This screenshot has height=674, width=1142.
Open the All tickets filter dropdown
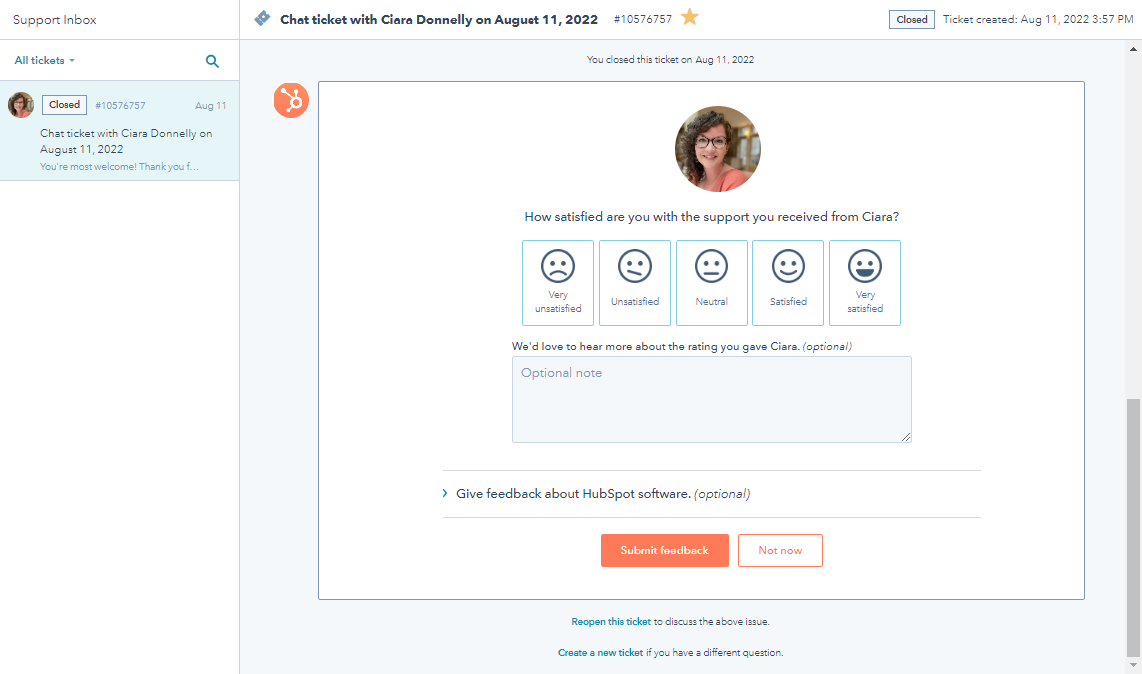[x=43, y=60]
